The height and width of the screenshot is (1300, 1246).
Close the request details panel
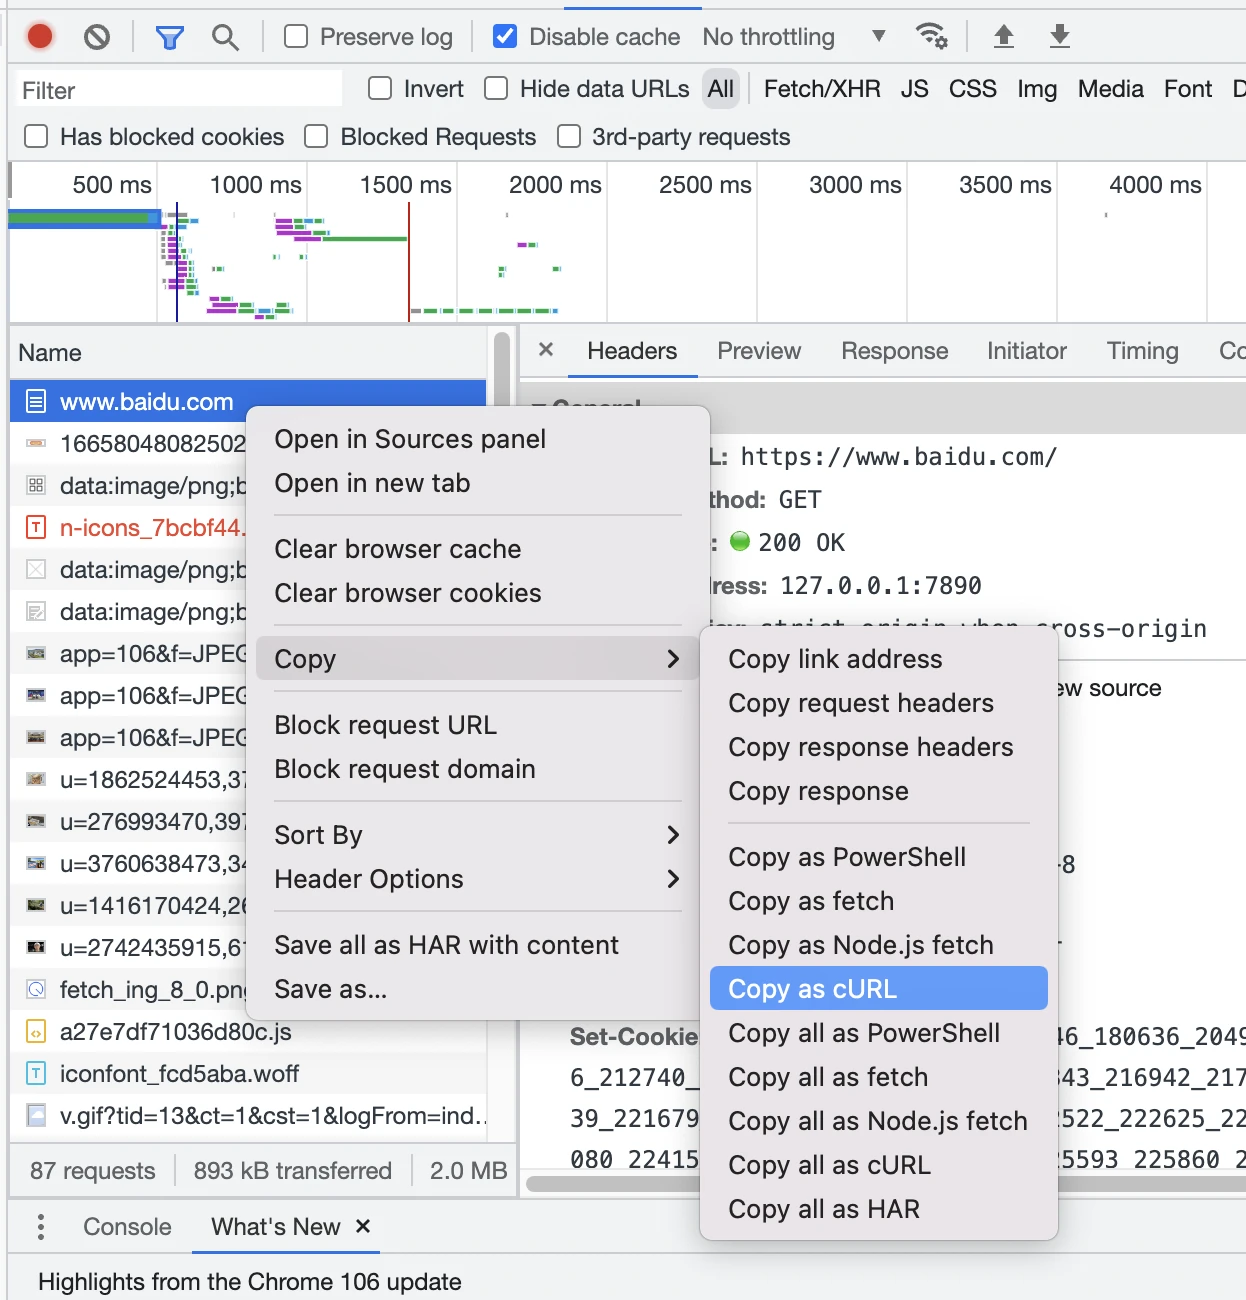[546, 350]
